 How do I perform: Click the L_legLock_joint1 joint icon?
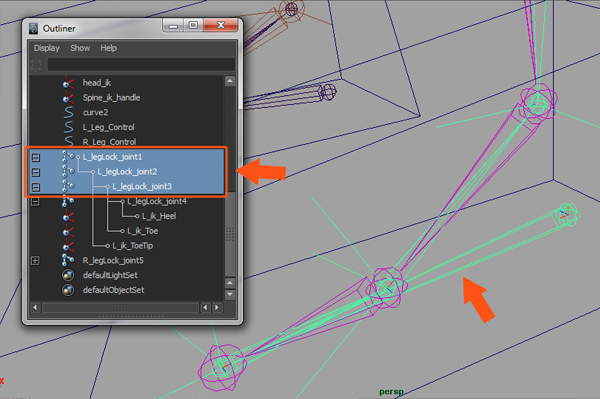pos(68,157)
